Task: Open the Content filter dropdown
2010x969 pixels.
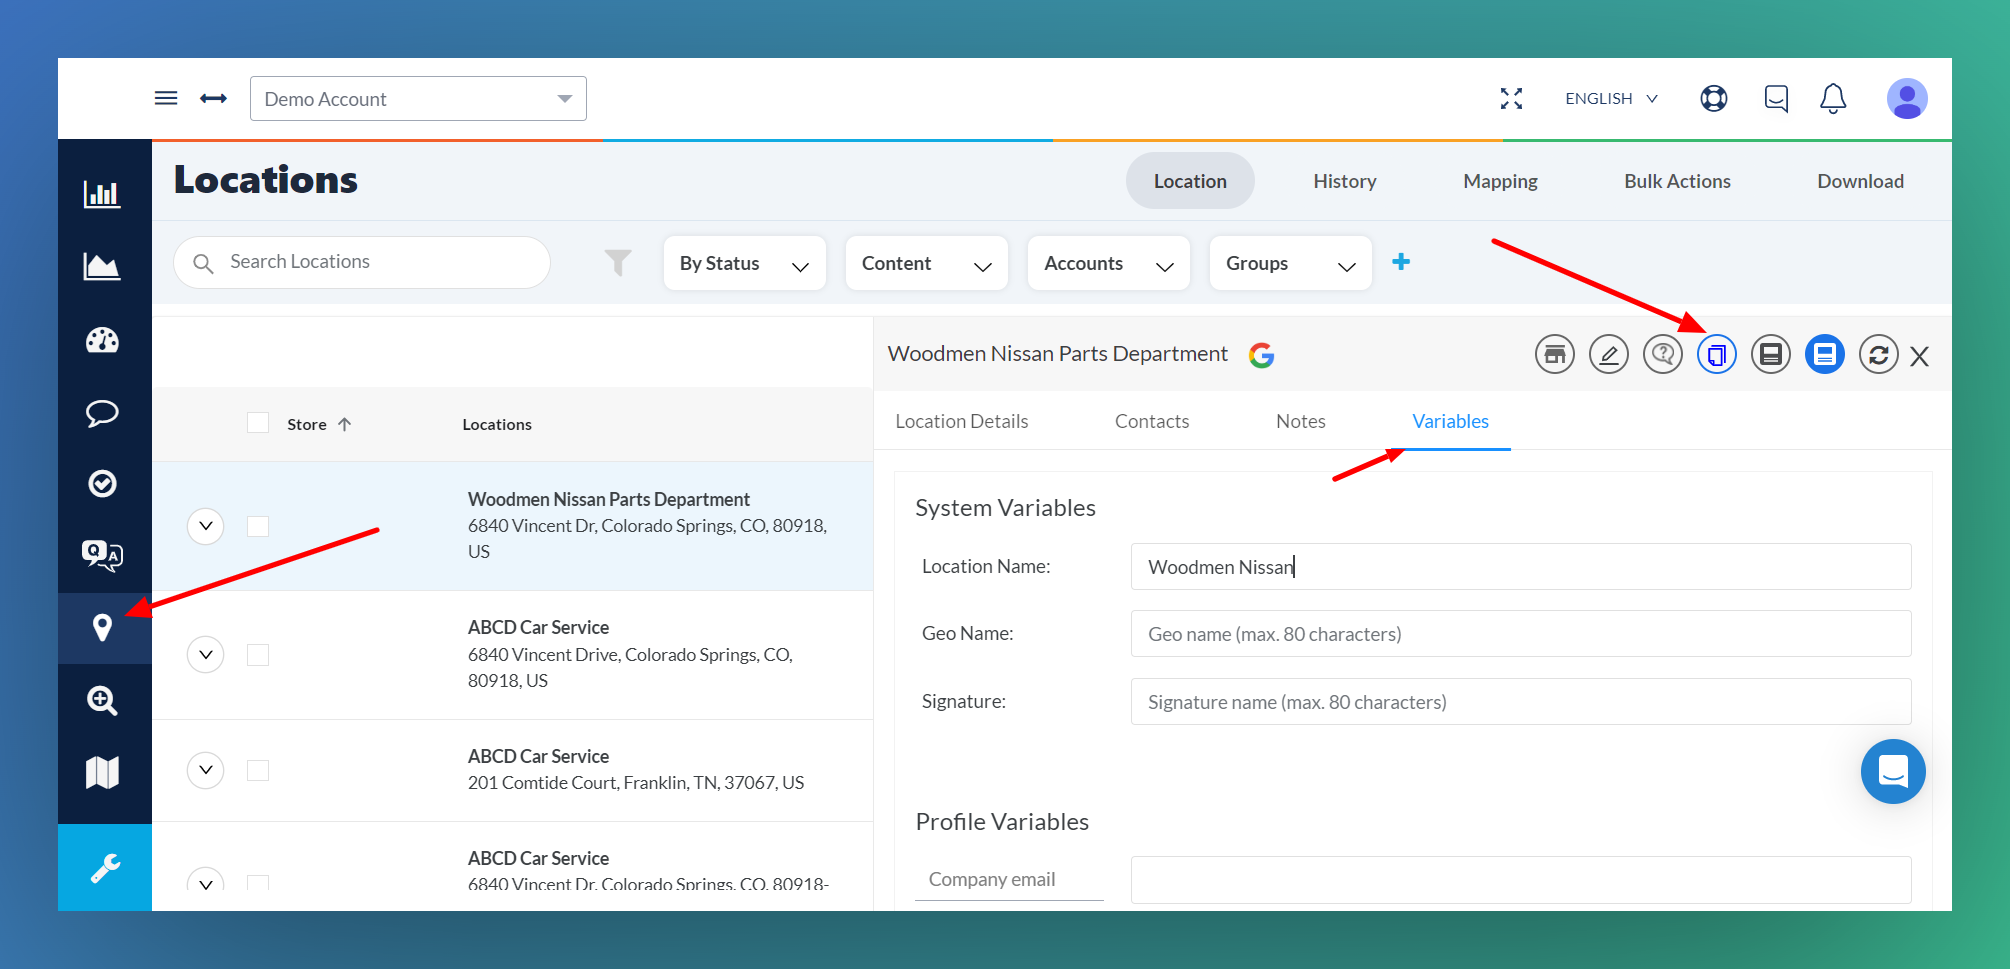Action: (x=927, y=263)
